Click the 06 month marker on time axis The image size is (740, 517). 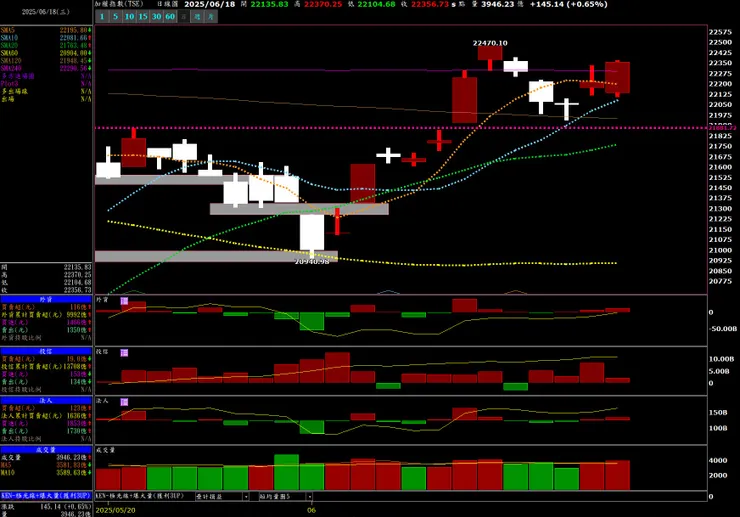coord(311,510)
